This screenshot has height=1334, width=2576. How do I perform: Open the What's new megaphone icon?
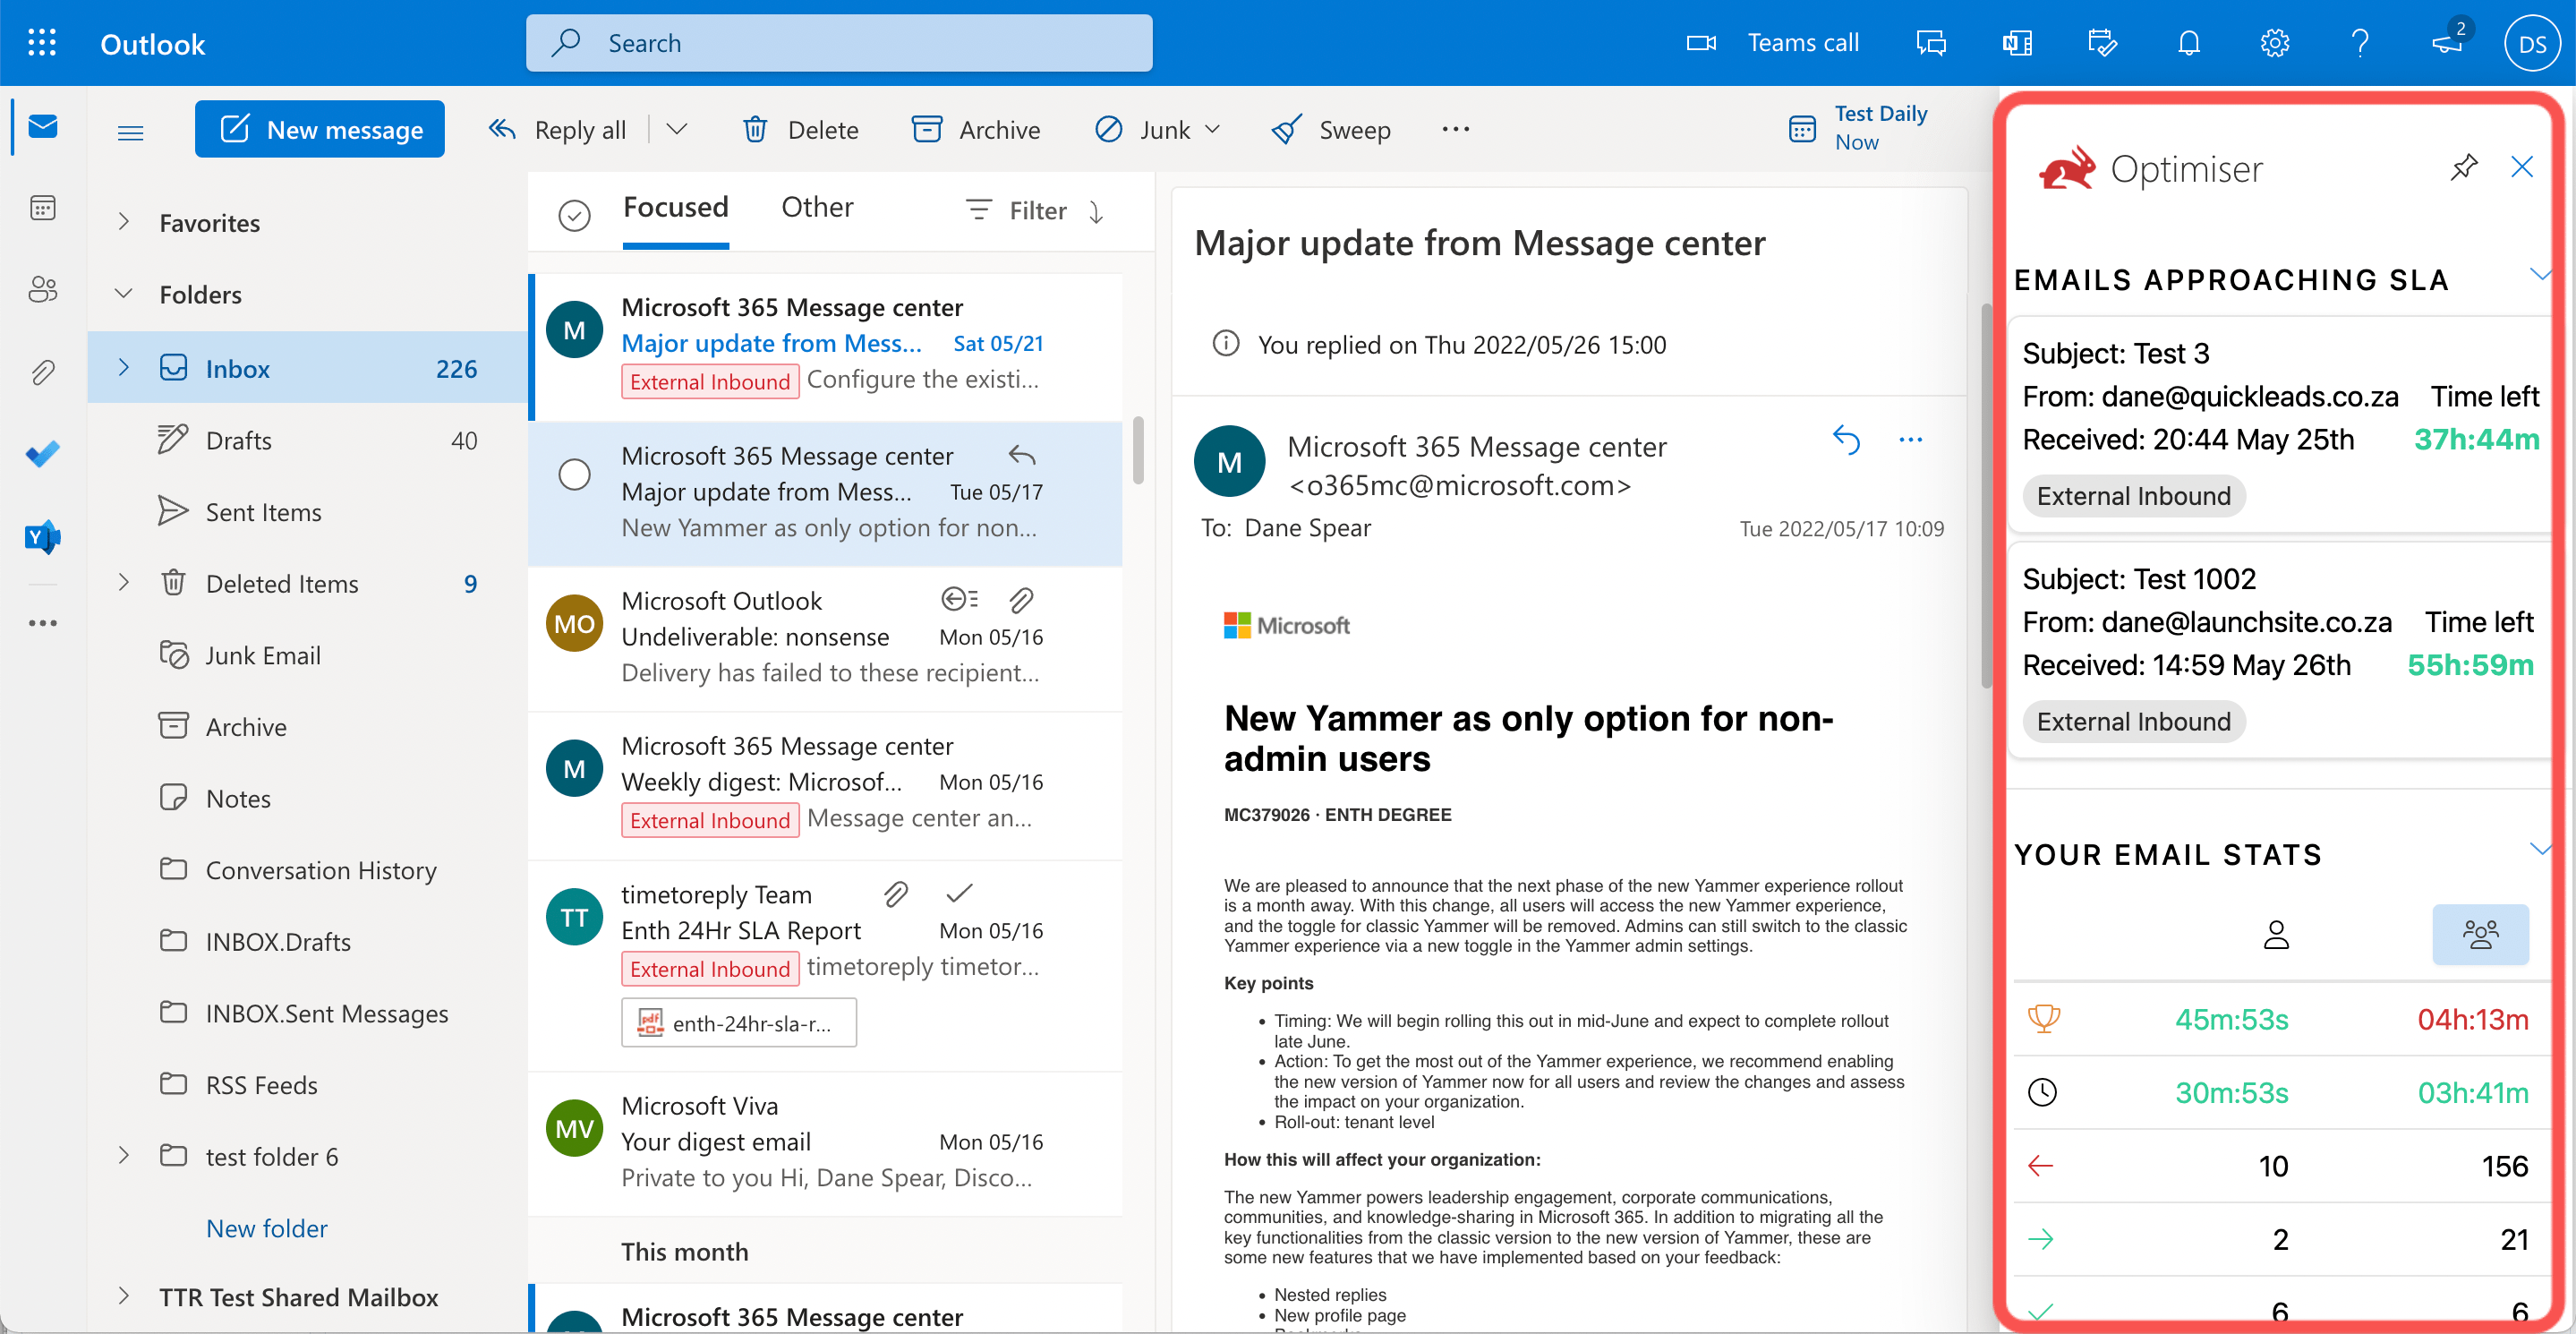click(x=2448, y=43)
